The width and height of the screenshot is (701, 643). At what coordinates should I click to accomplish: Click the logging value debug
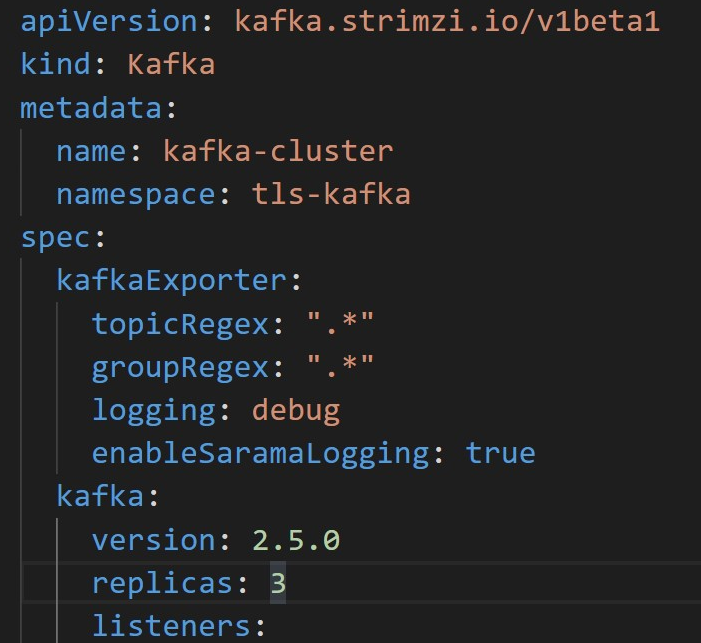[296, 411]
